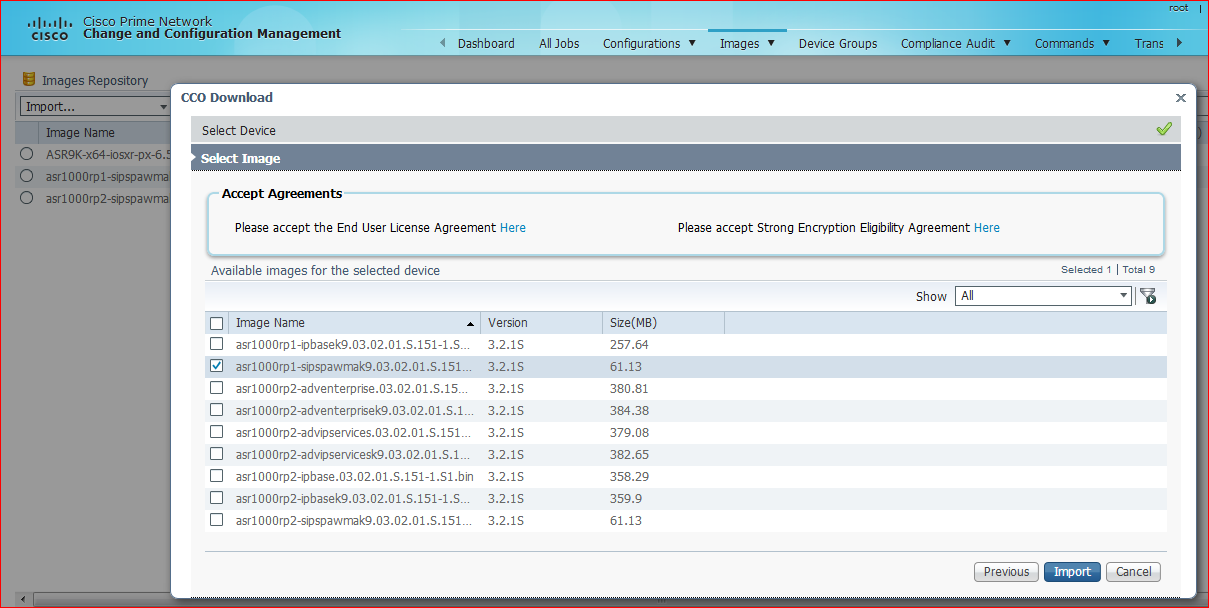Check asr1000rp2-ipbase.03.02.01 image checkbox
Screen dimensions: 1209x608
click(216, 476)
